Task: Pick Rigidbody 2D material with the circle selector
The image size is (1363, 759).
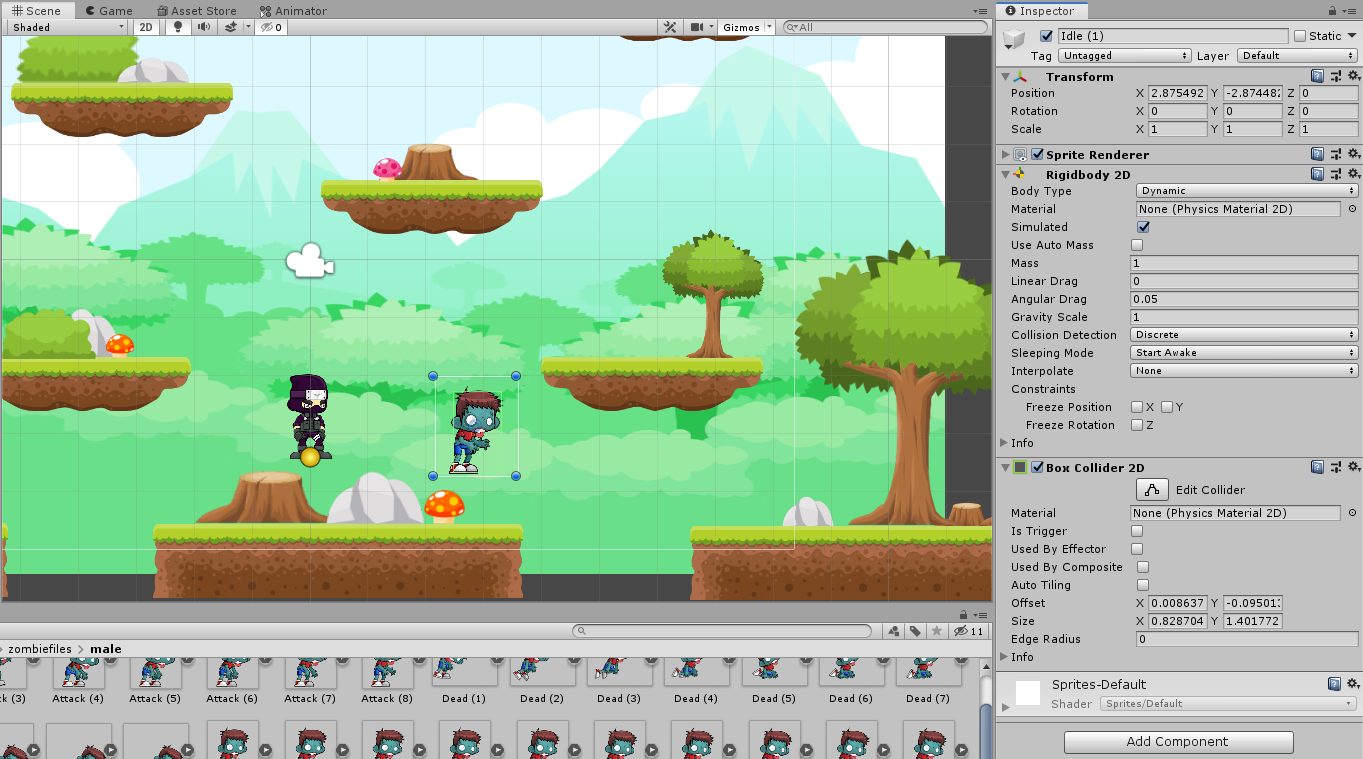Action: pos(1352,209)
